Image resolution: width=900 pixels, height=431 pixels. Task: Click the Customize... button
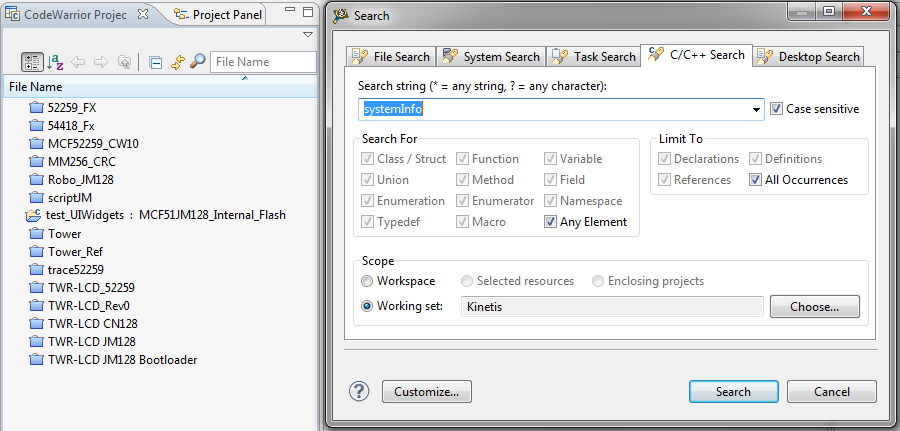pos(425,391)
